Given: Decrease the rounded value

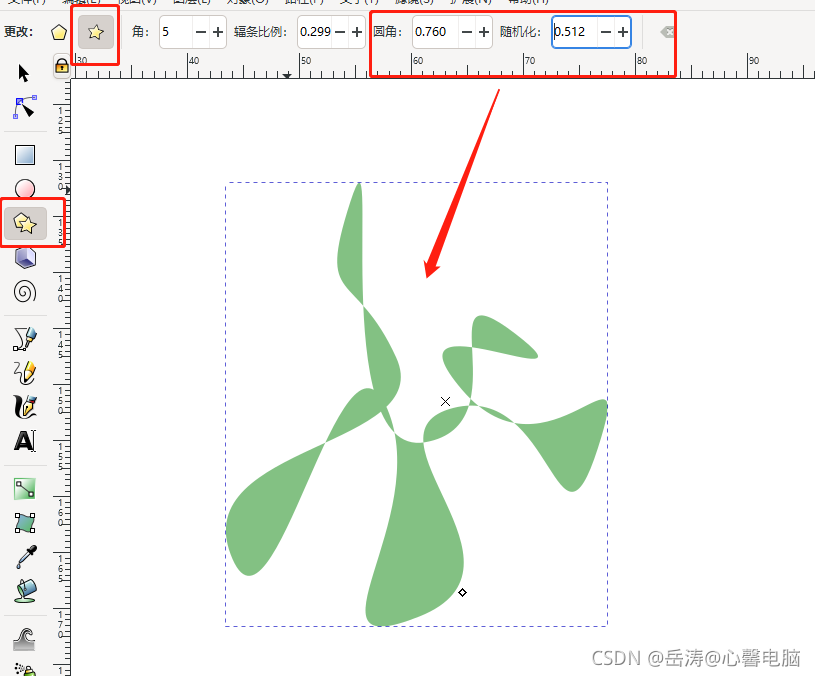Looking at the screenshot, I should click(467, 32).
